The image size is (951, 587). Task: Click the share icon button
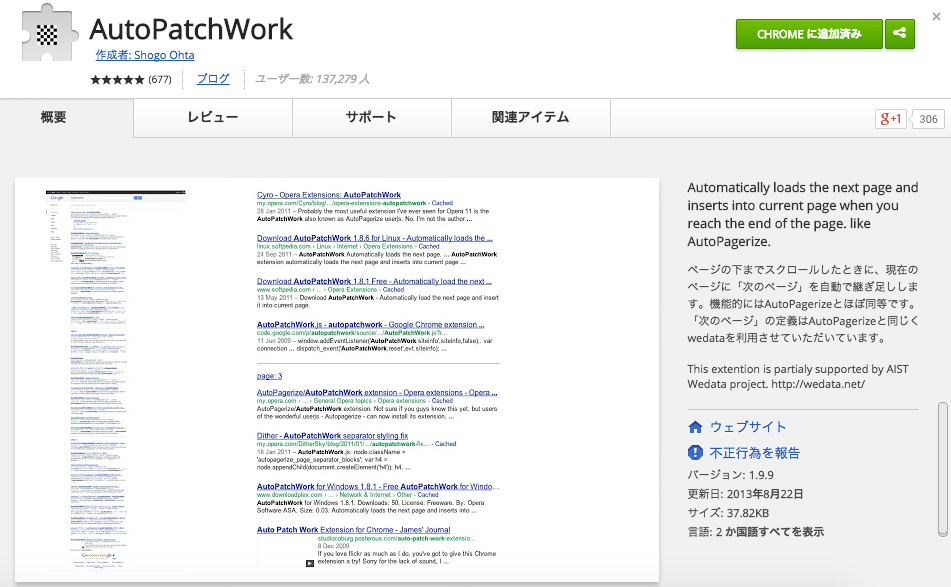click(899, 34)
